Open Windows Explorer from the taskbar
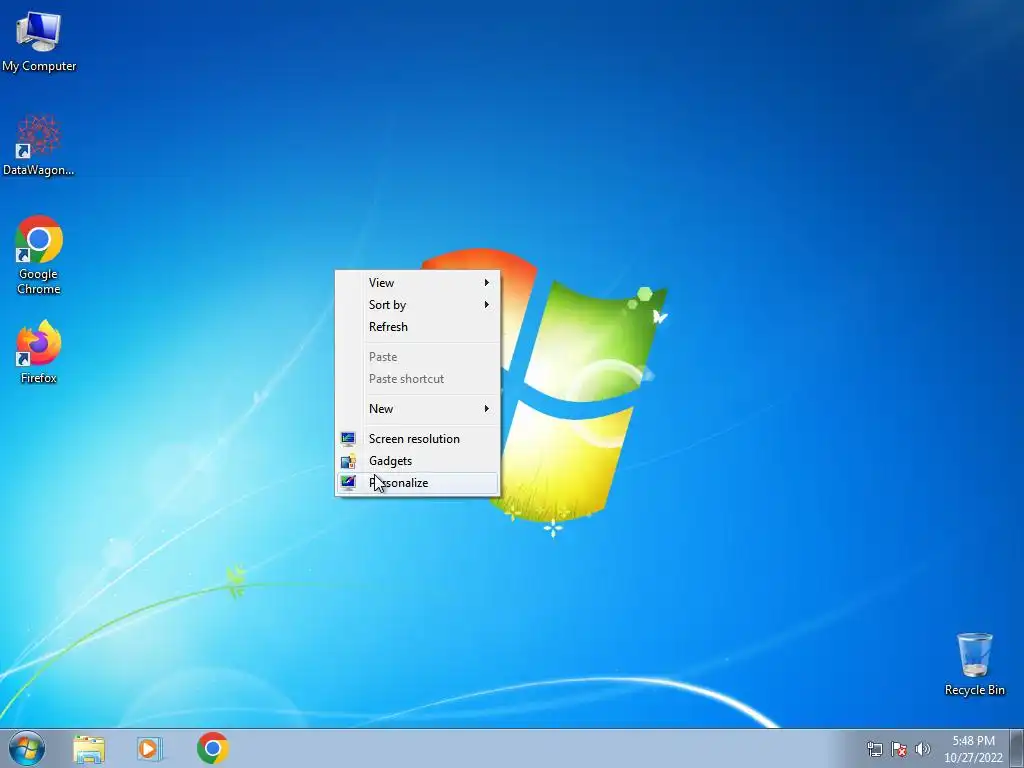1024x768 pixels. [89, 749]
